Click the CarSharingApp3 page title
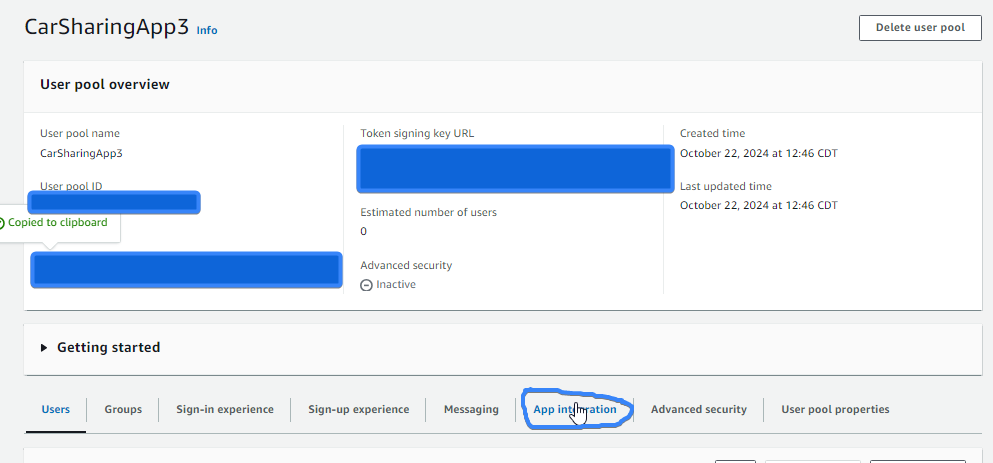The width and height of the screenshot is (993, 463). pos(106,28)
